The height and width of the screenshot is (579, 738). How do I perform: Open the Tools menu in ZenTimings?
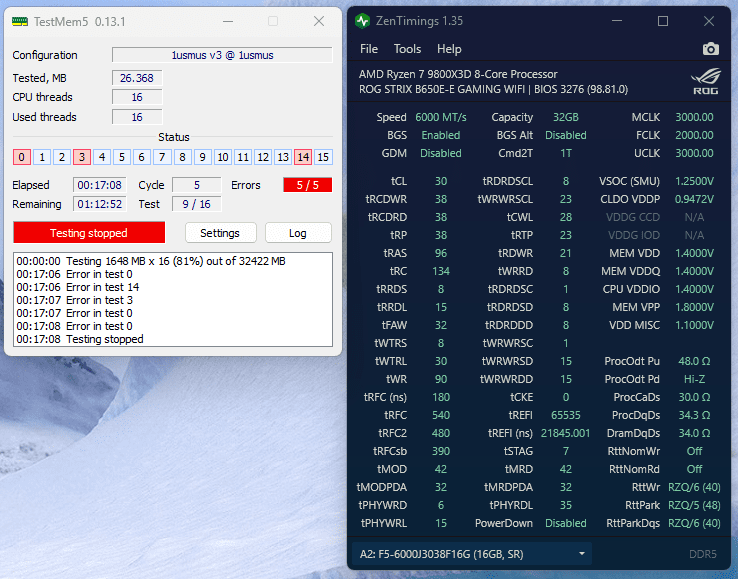(x=407, y=49)
